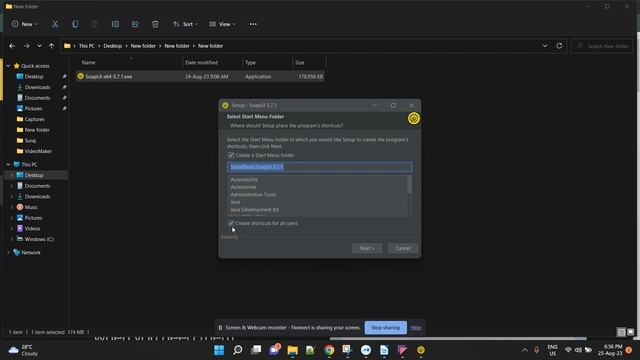
Task: Click the Wi-Fi network tray icon
Action: (568, 350)
